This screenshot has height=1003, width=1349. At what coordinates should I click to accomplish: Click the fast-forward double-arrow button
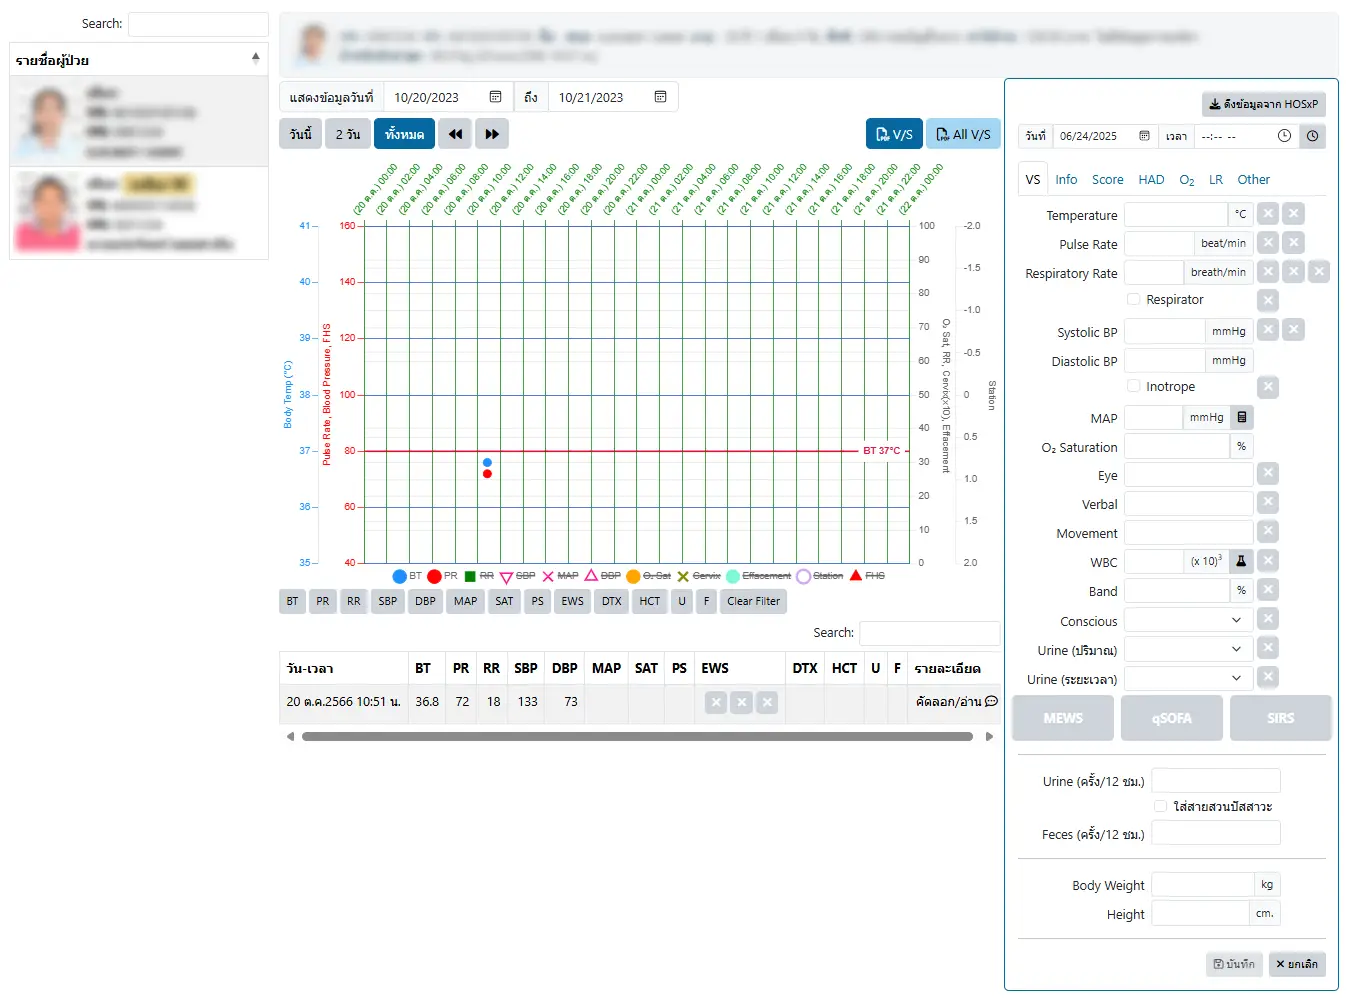(492, 134)
